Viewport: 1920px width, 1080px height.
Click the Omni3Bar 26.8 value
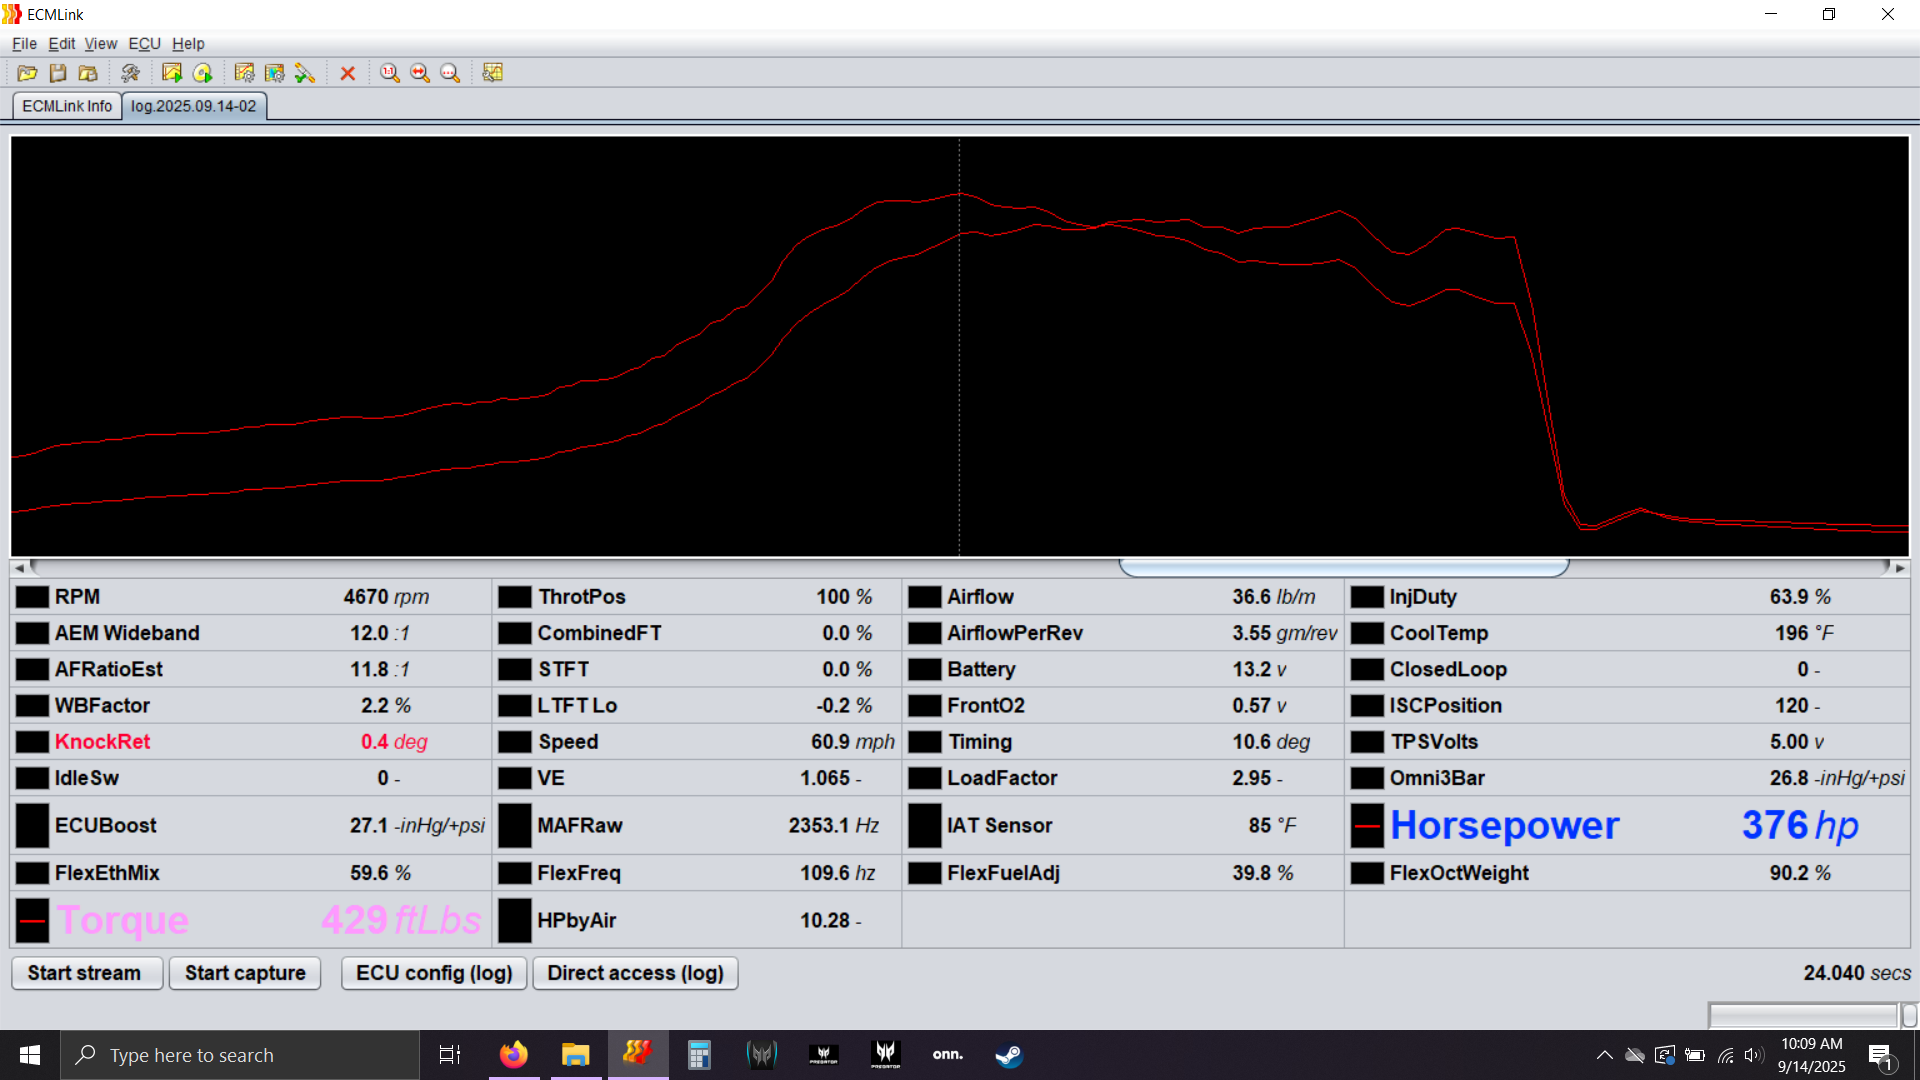1836,778
